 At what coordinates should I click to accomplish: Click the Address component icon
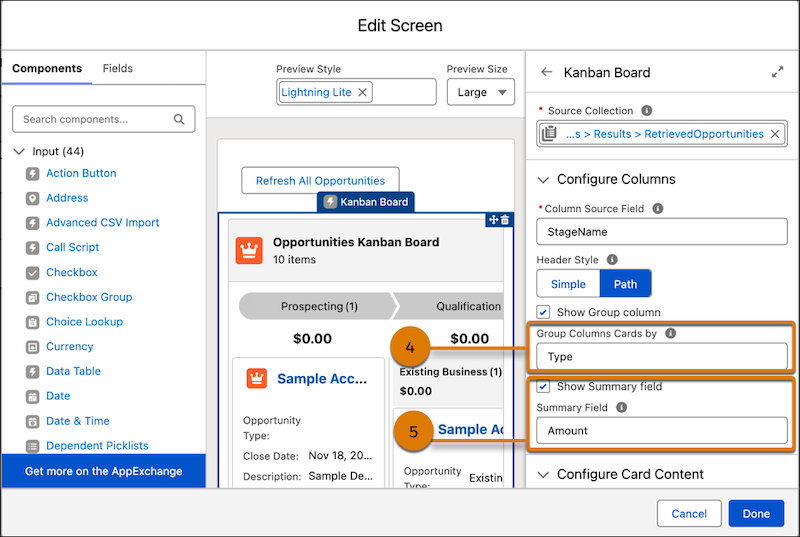click(x=32, y=198)
